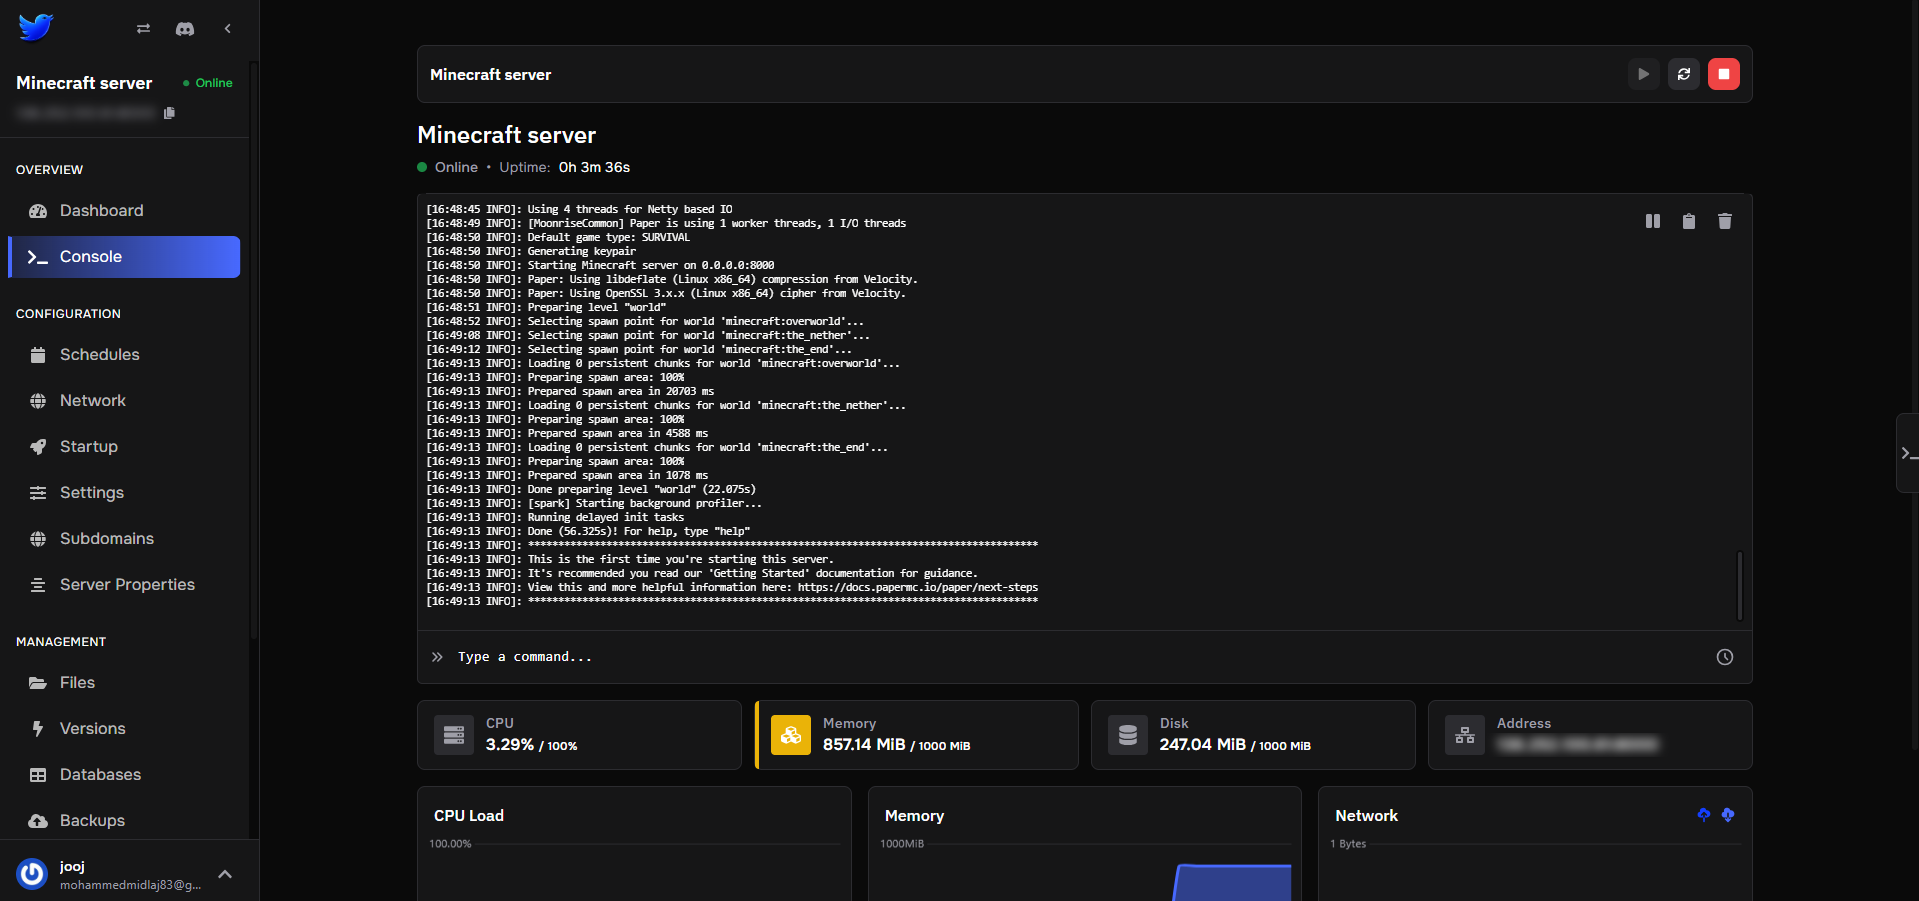The width and height of the screenshot is (1919, 901).
Task: Clear console with the trash icon
Action: (1725, 221)
